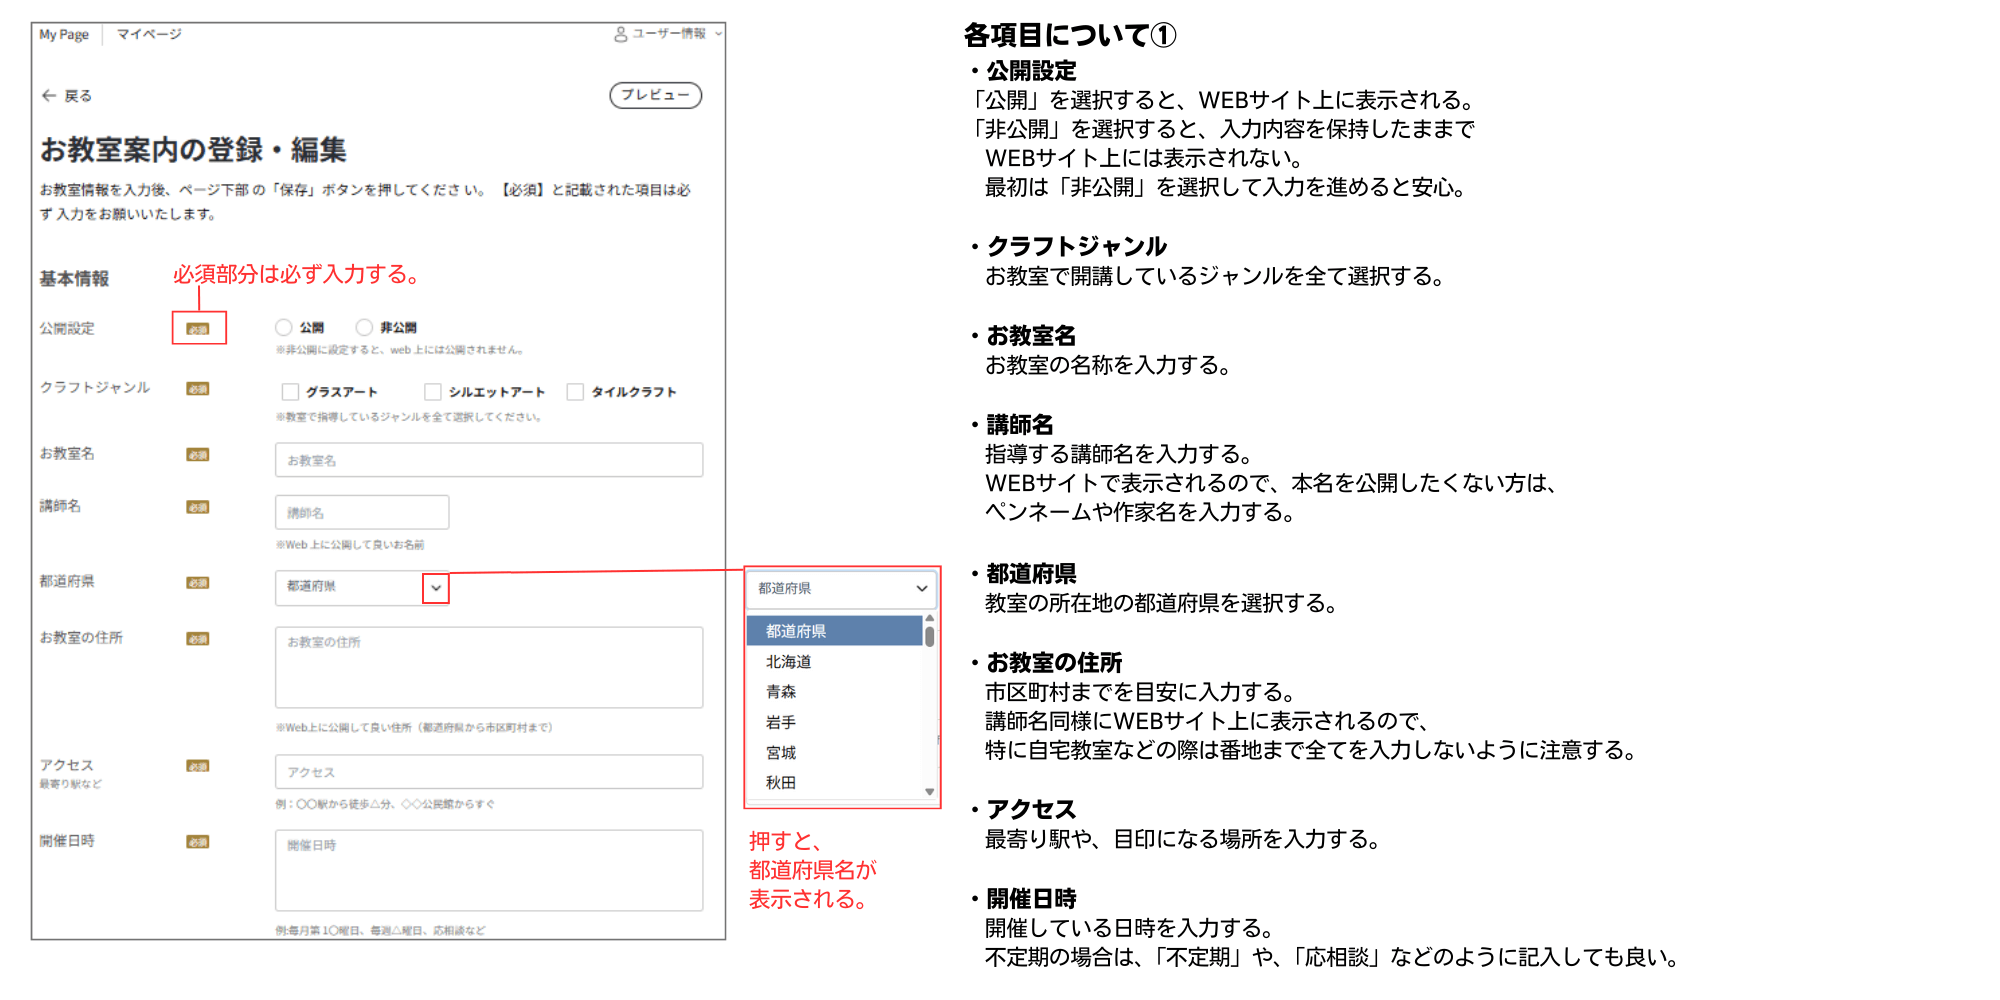This screenshot has height=1000, width=2000.
Task: Click the user profile icon beside ユーザー情報
Action: (x=620, y=34)
